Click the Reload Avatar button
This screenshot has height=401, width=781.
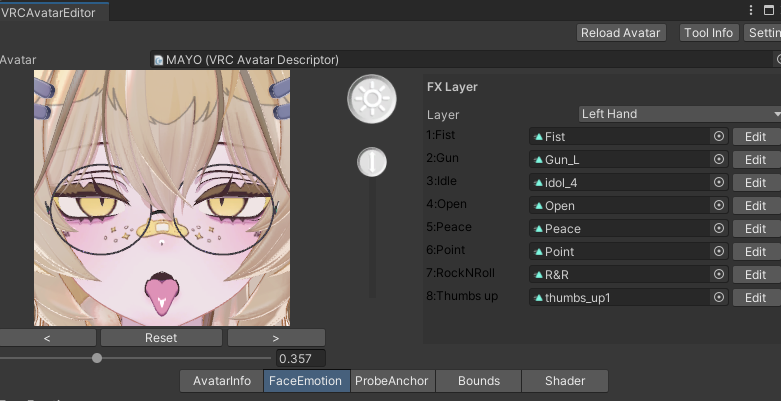pos(621,33)
